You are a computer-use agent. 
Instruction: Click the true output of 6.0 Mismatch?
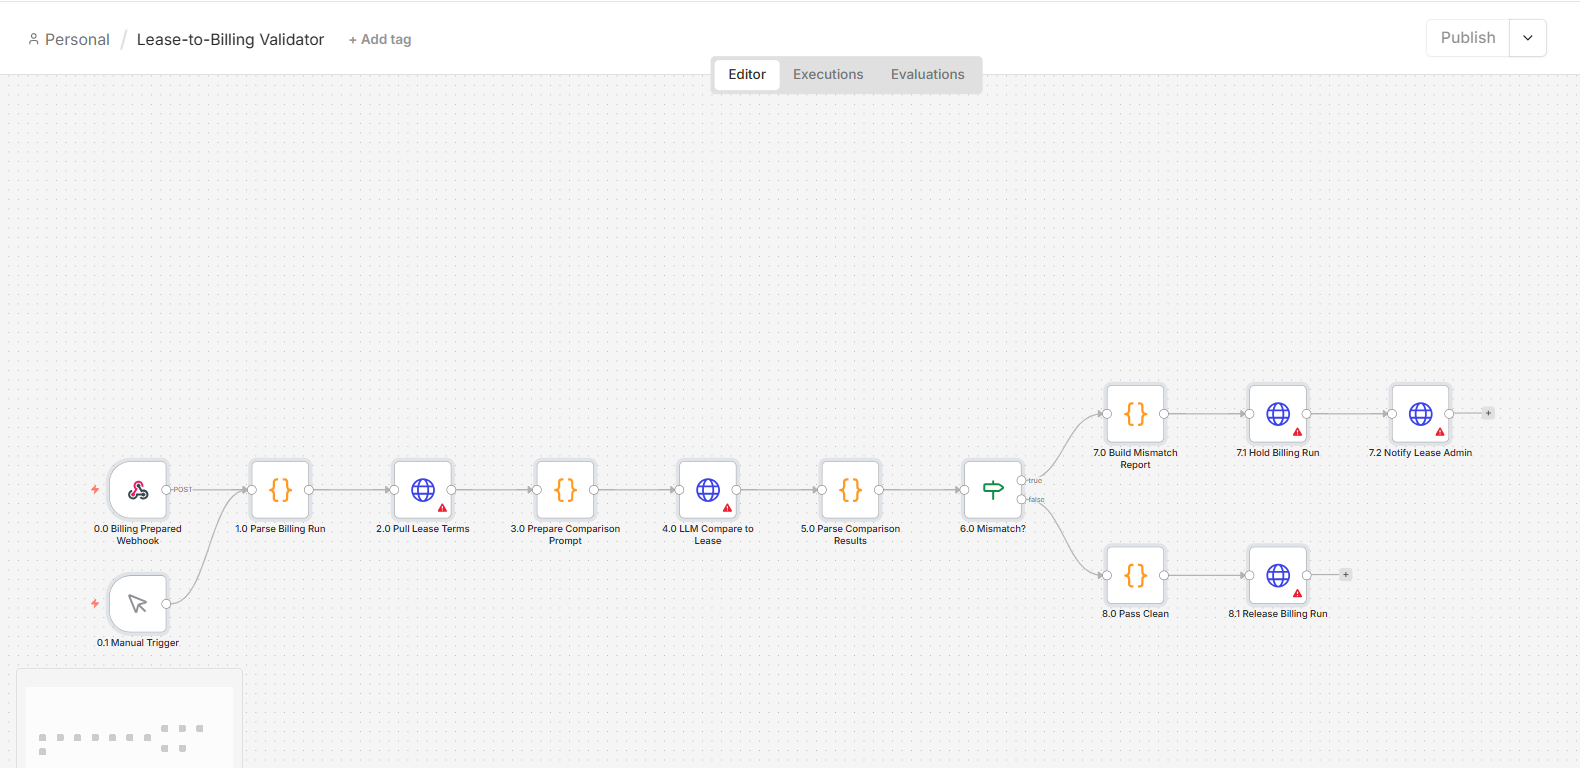1021,481
